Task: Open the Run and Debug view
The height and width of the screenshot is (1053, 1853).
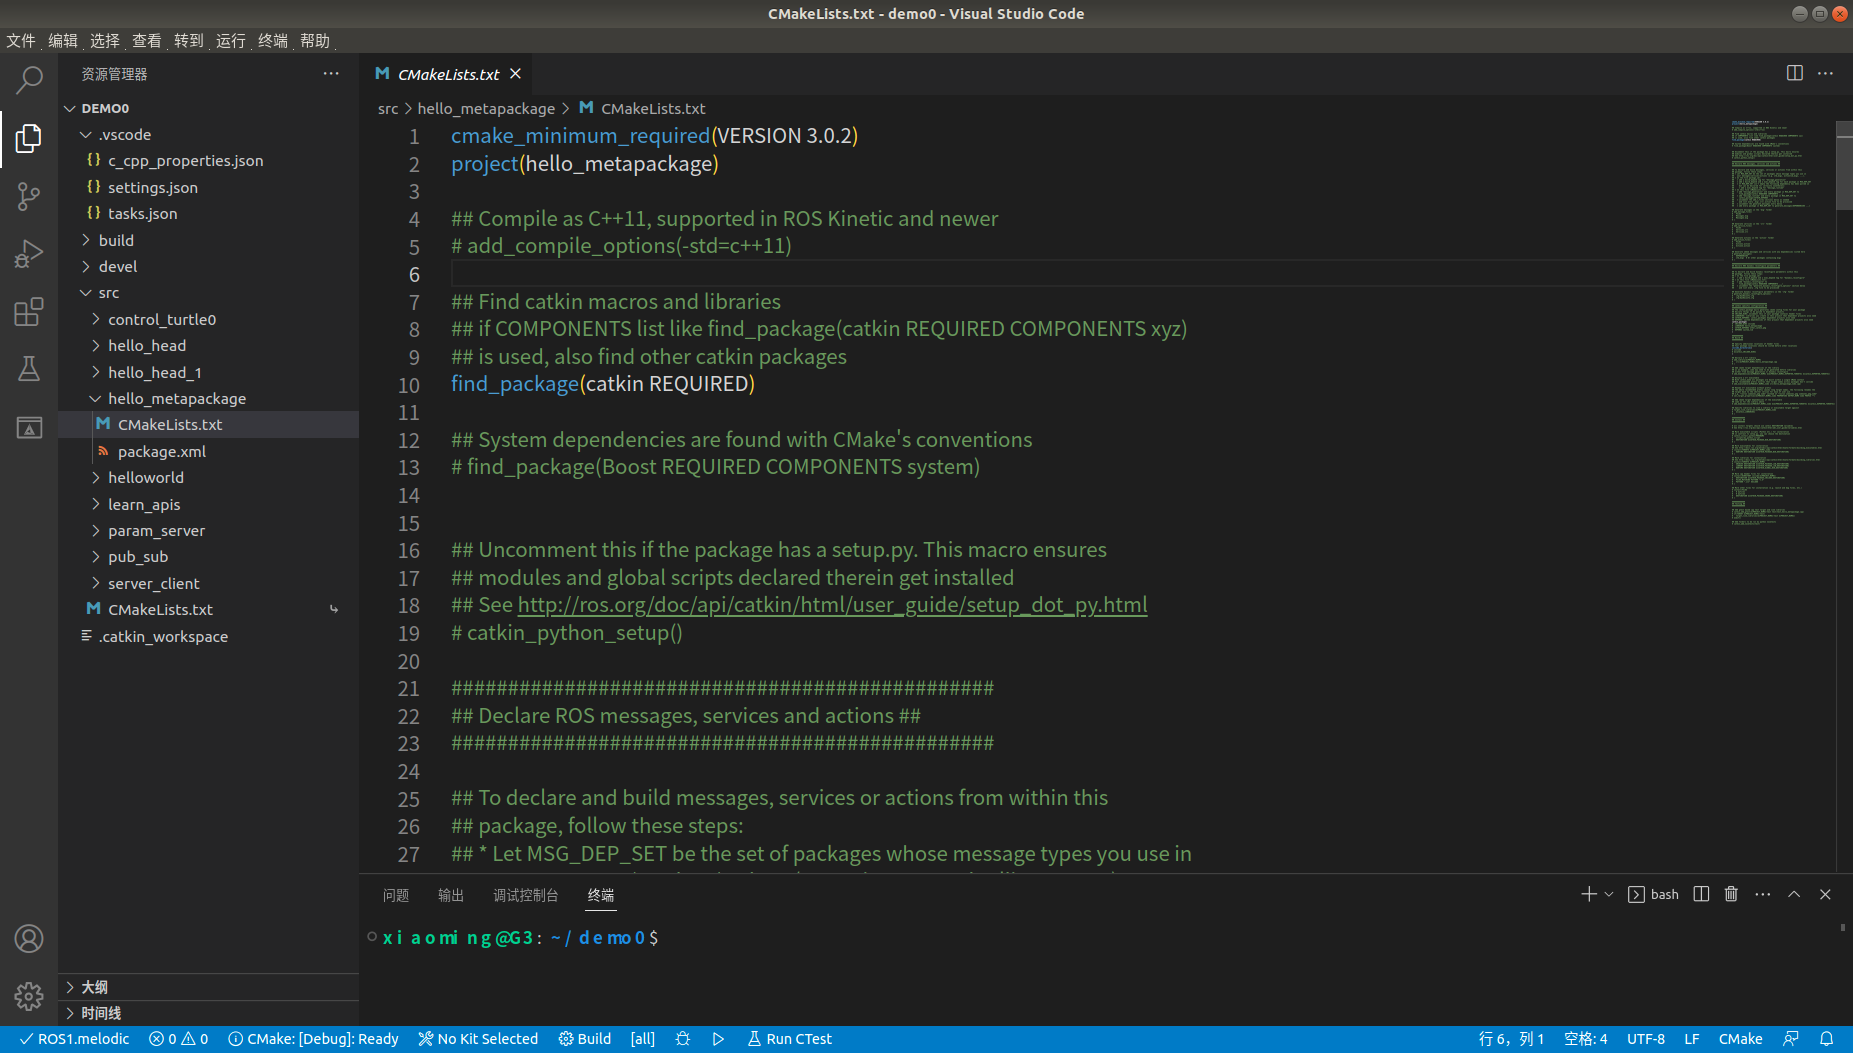Action: tap(29, 254)
